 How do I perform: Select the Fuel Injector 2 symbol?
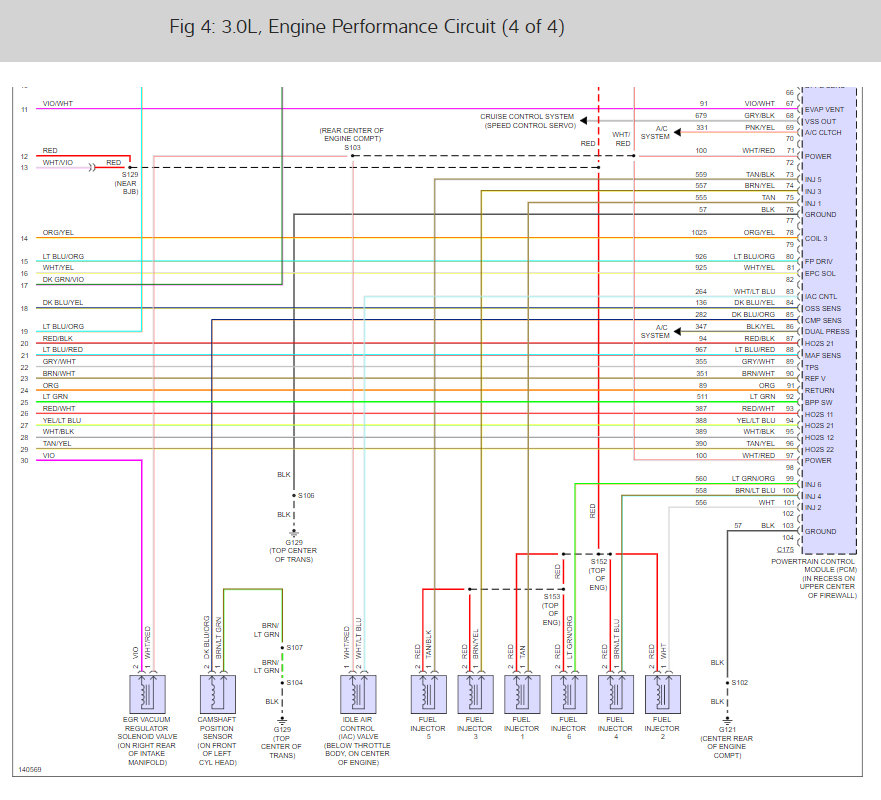(x=663, y=694)
